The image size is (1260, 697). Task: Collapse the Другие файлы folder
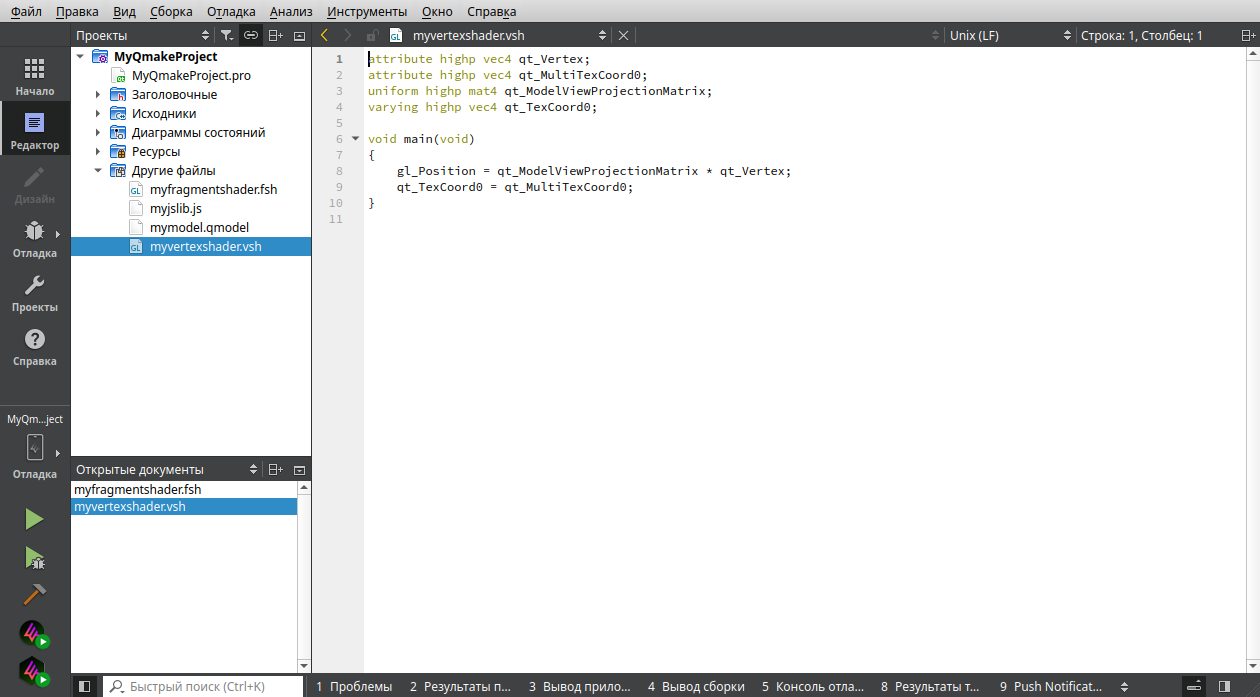pos(98,171)
